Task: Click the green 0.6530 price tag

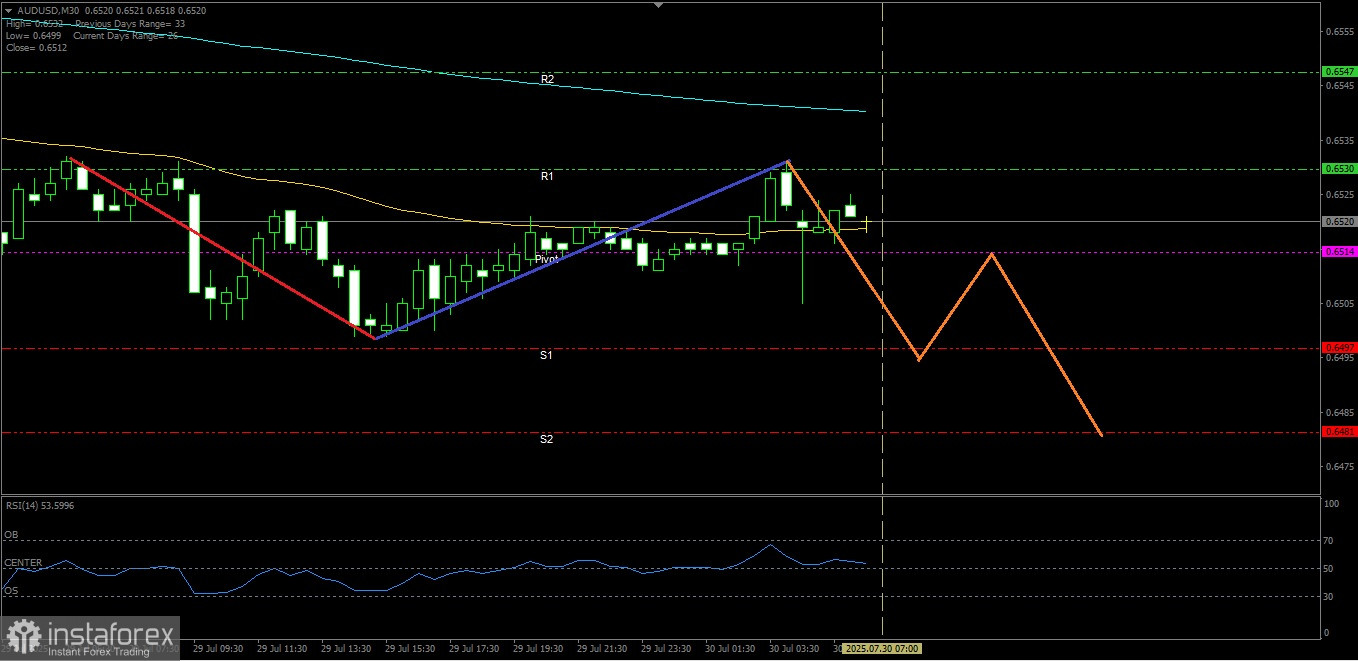Action: tap(1339, 169)
